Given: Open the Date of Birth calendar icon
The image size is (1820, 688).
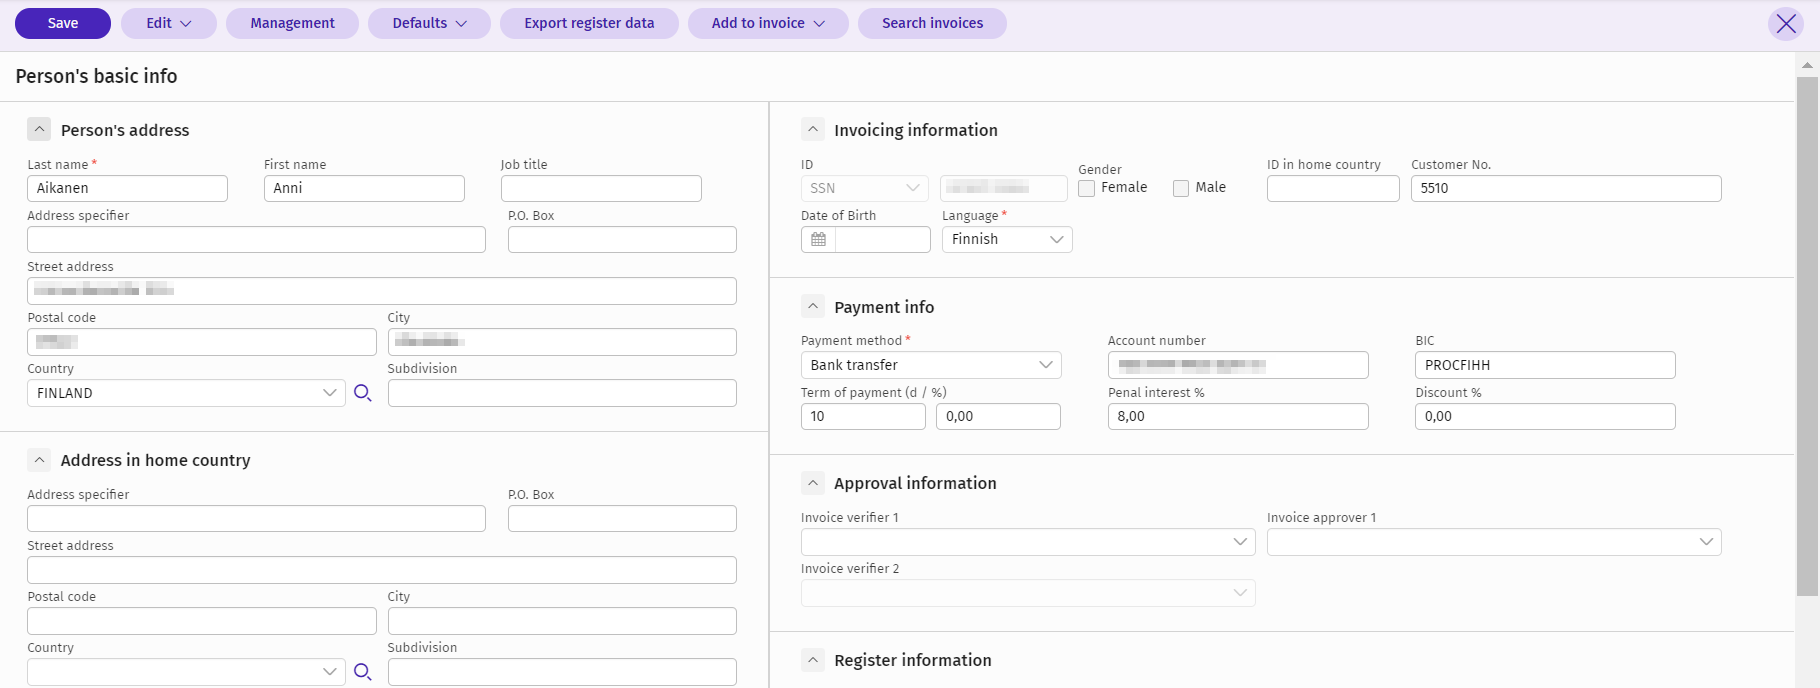Looking at the screenshot, I should pos(818,239).
